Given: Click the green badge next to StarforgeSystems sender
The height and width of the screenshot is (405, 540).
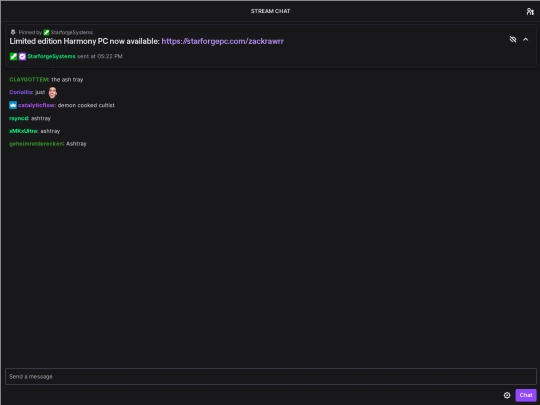Looking at the screenshot, I should click(x=13, y=56).
